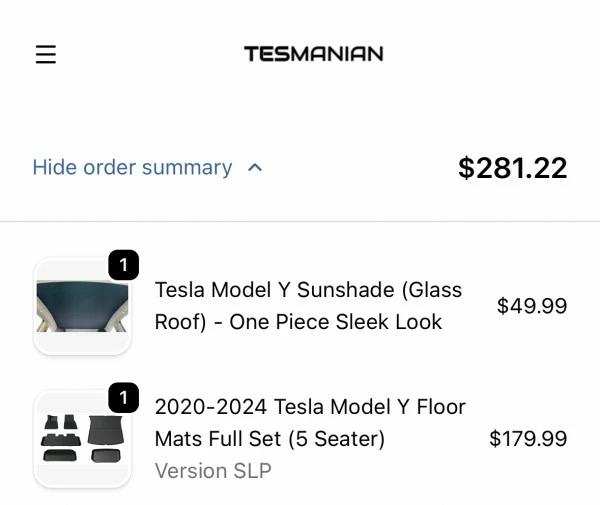This screenshot has height=505, width=600.
Task: Click the TESMANIAN logo
Action: point(313,54)
